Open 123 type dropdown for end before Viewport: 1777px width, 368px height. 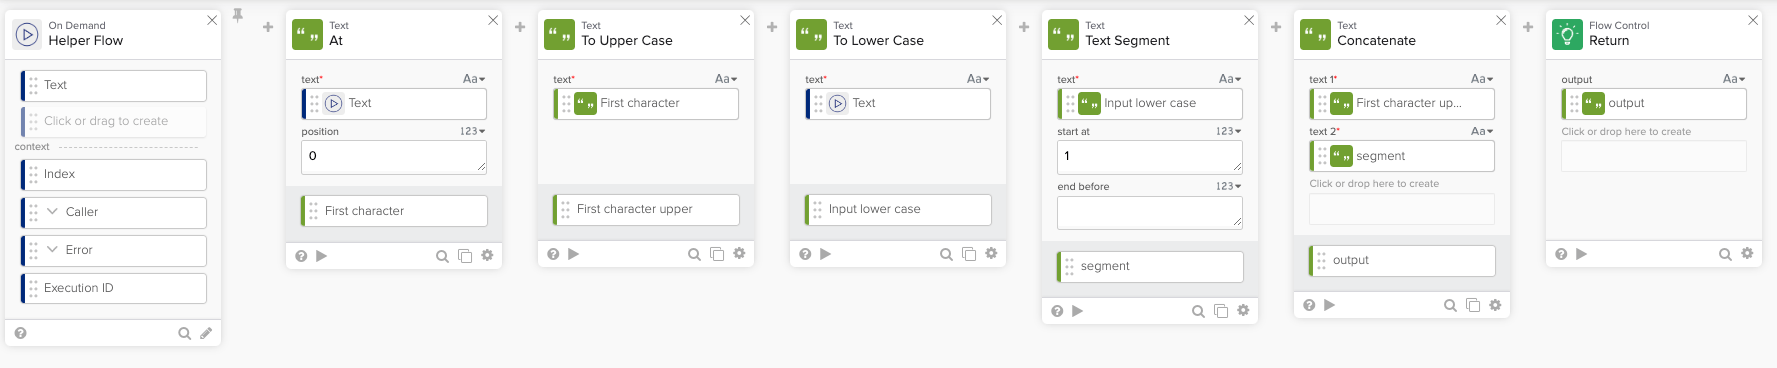click(1228, 186)
